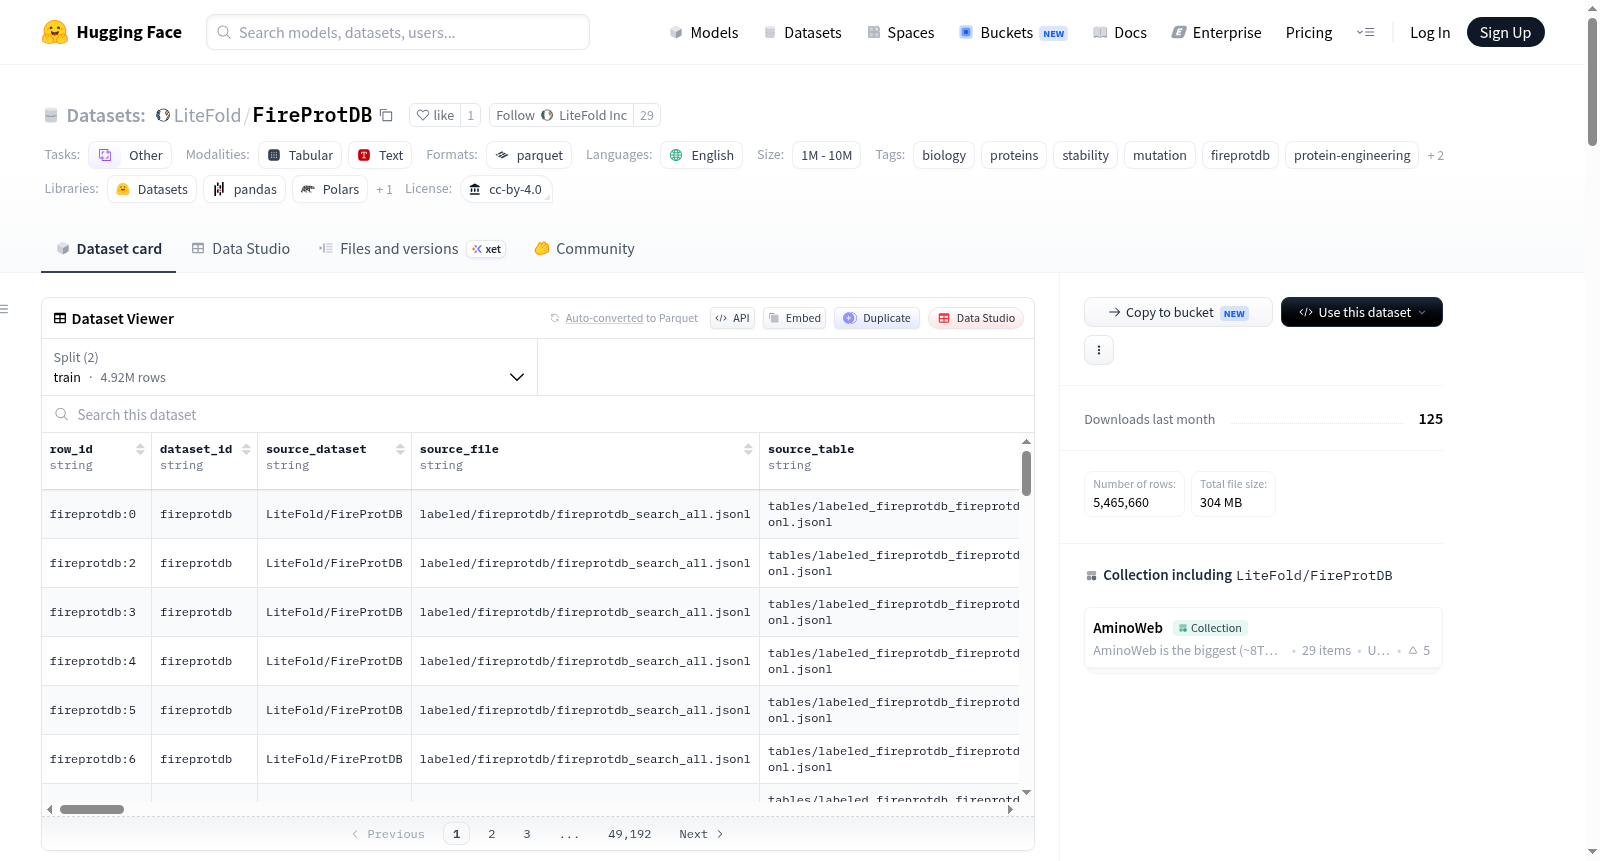Screen dimensions: 1600x861
Task: Click Copy to bucket button
Action: (x=1178, y=312)
